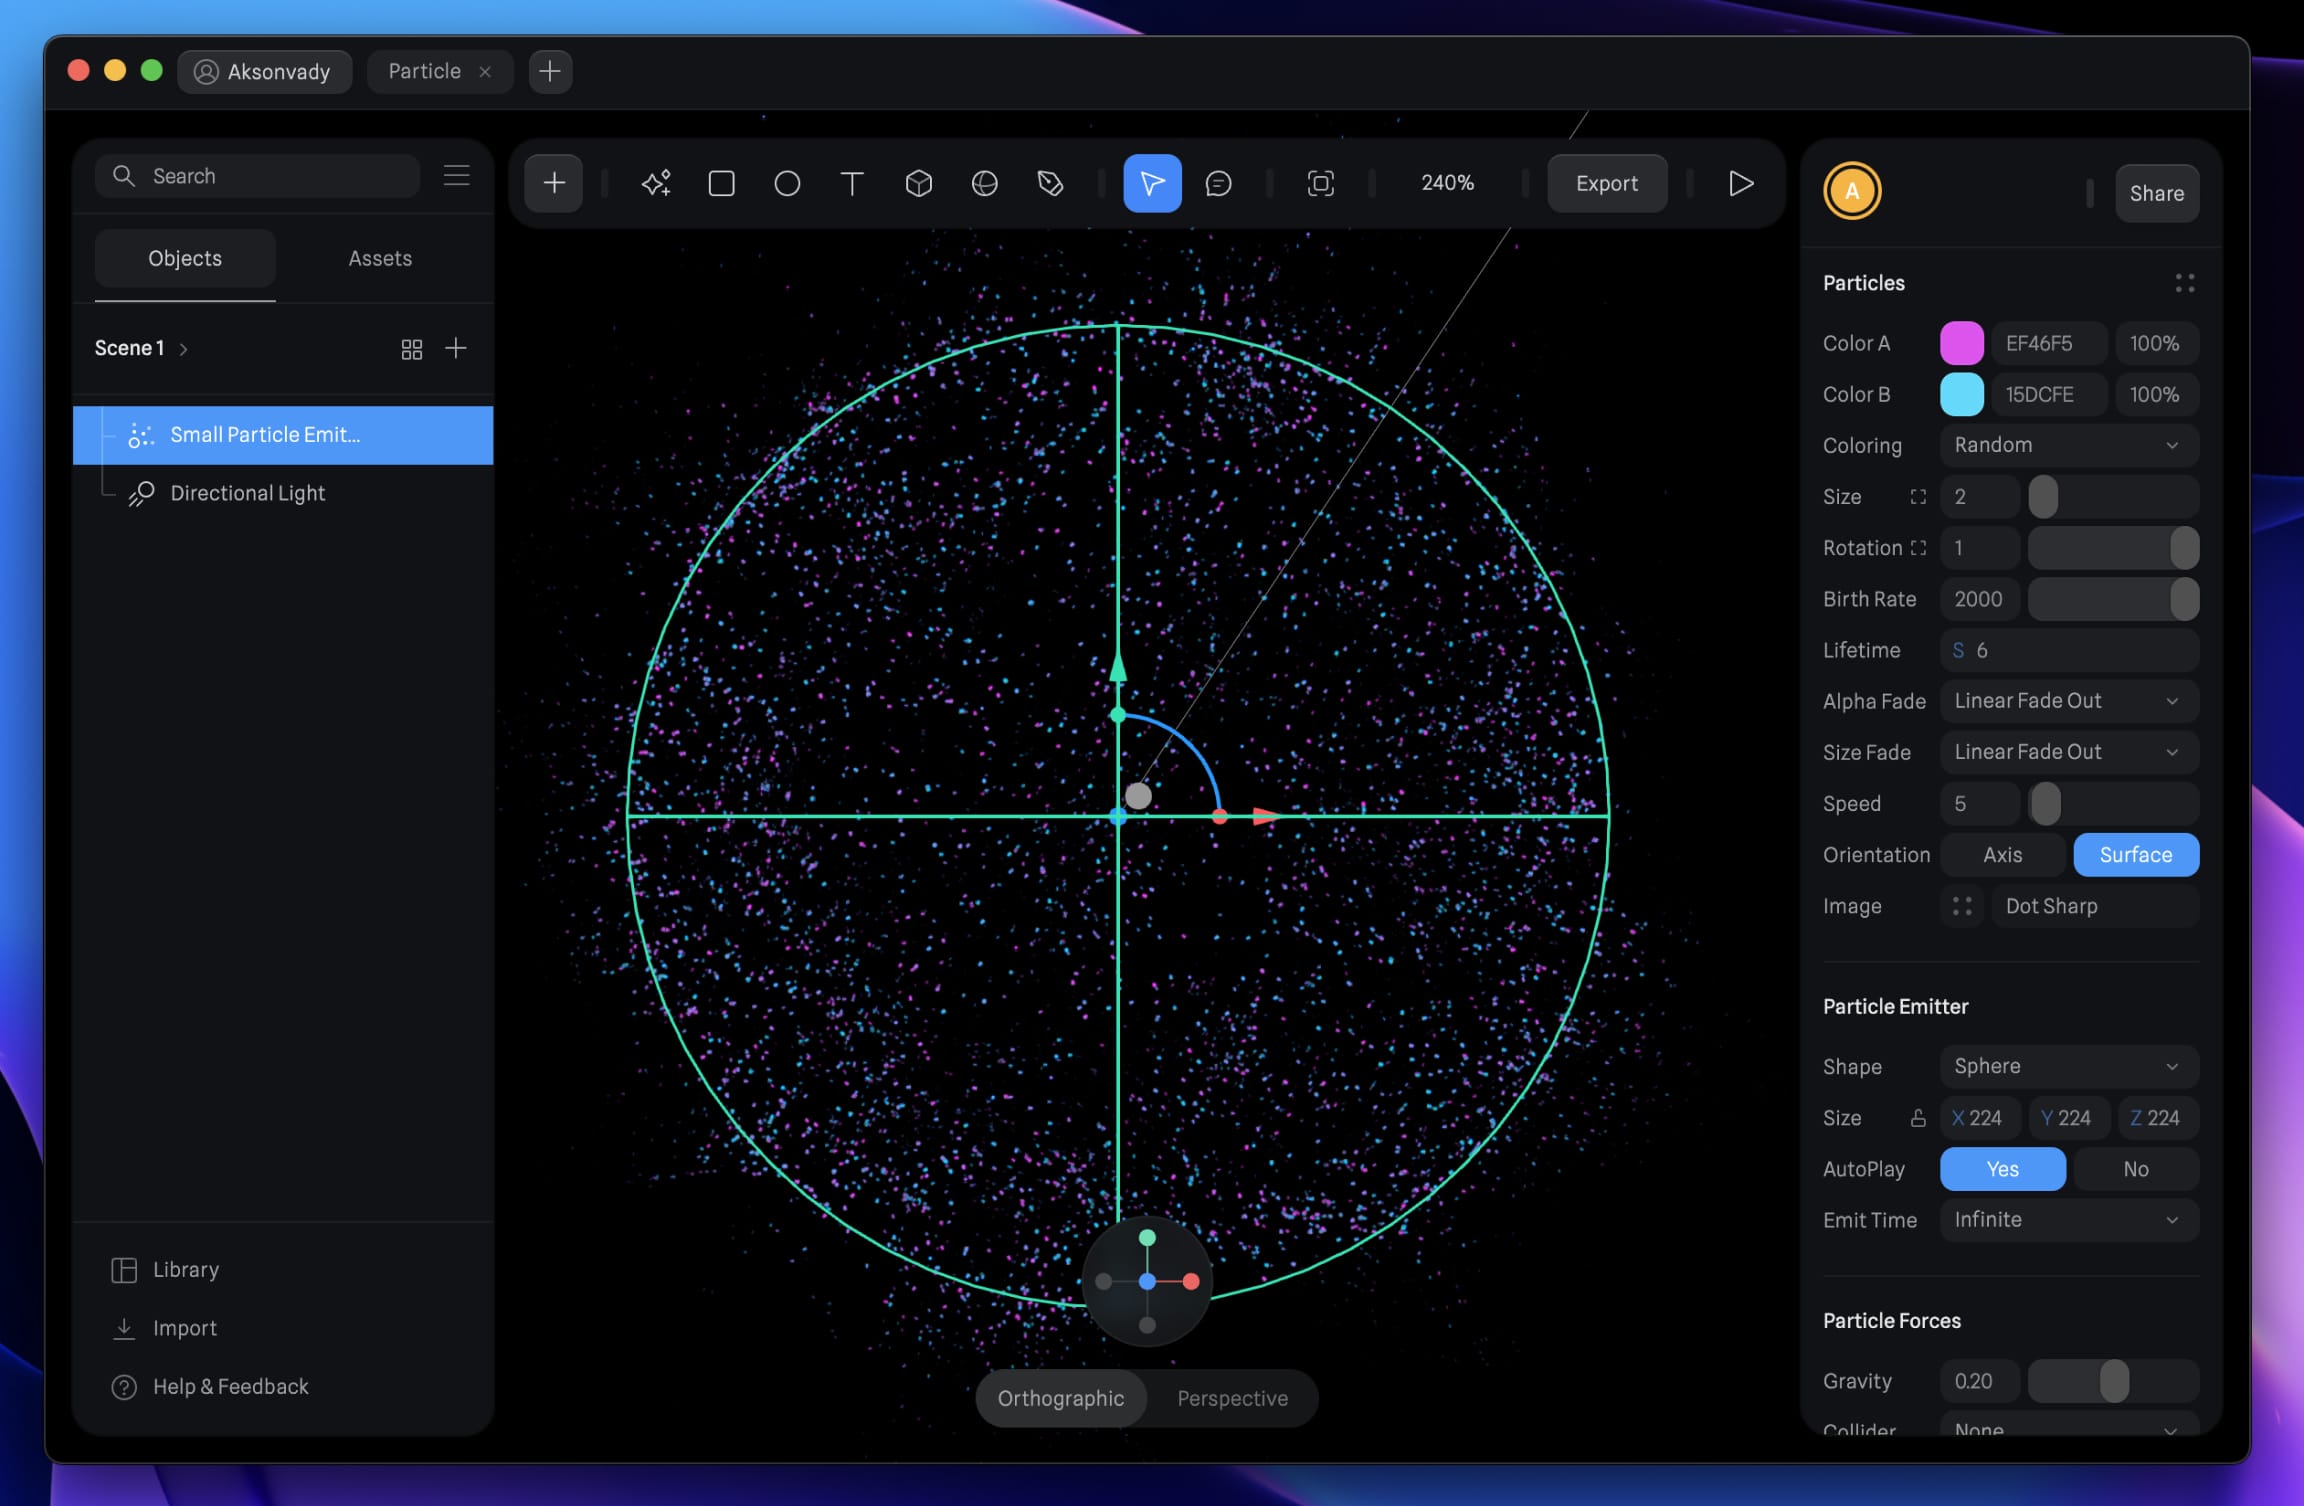The image size is (2304, 1506).
Task: Select the Small Particle Emitter layer
Action: (x=265, y=435)
